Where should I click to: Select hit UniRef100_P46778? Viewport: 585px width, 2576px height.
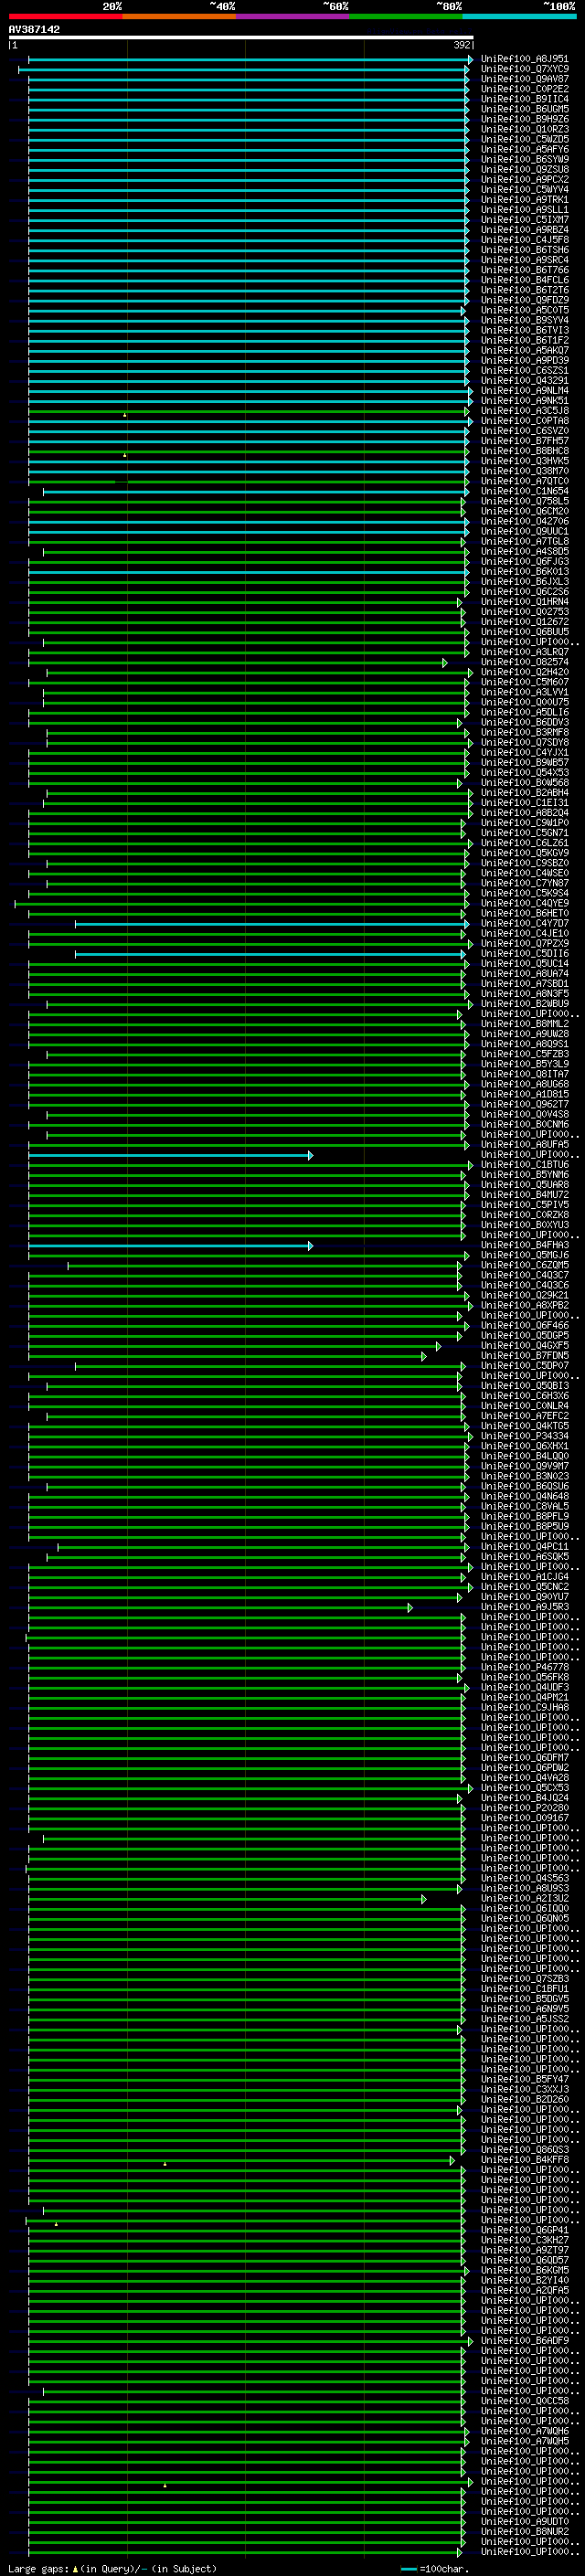pos(525,1667)
